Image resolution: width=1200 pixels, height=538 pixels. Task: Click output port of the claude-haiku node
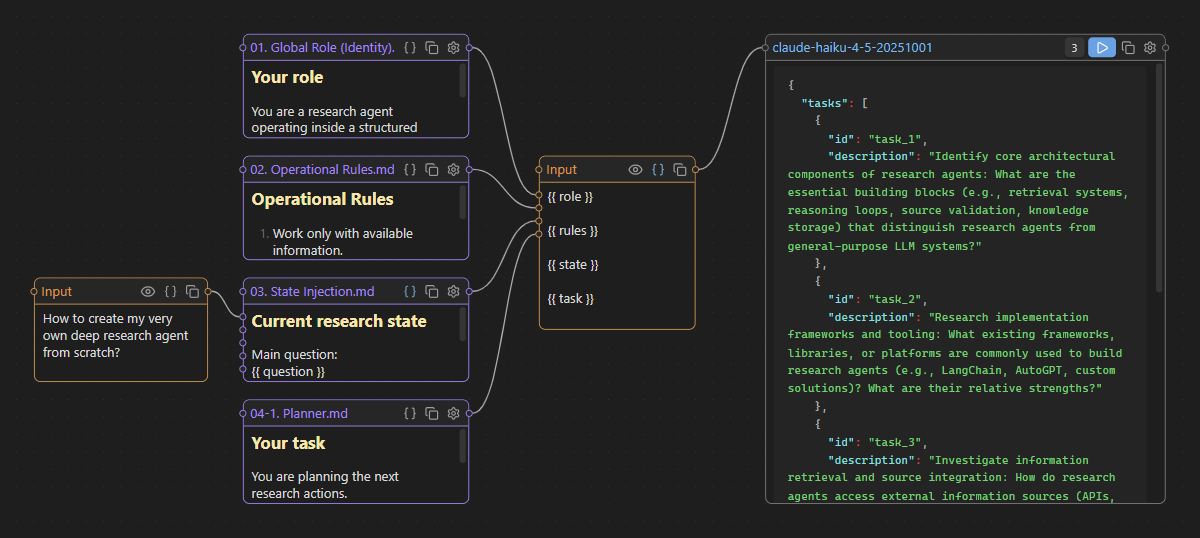1166,47
